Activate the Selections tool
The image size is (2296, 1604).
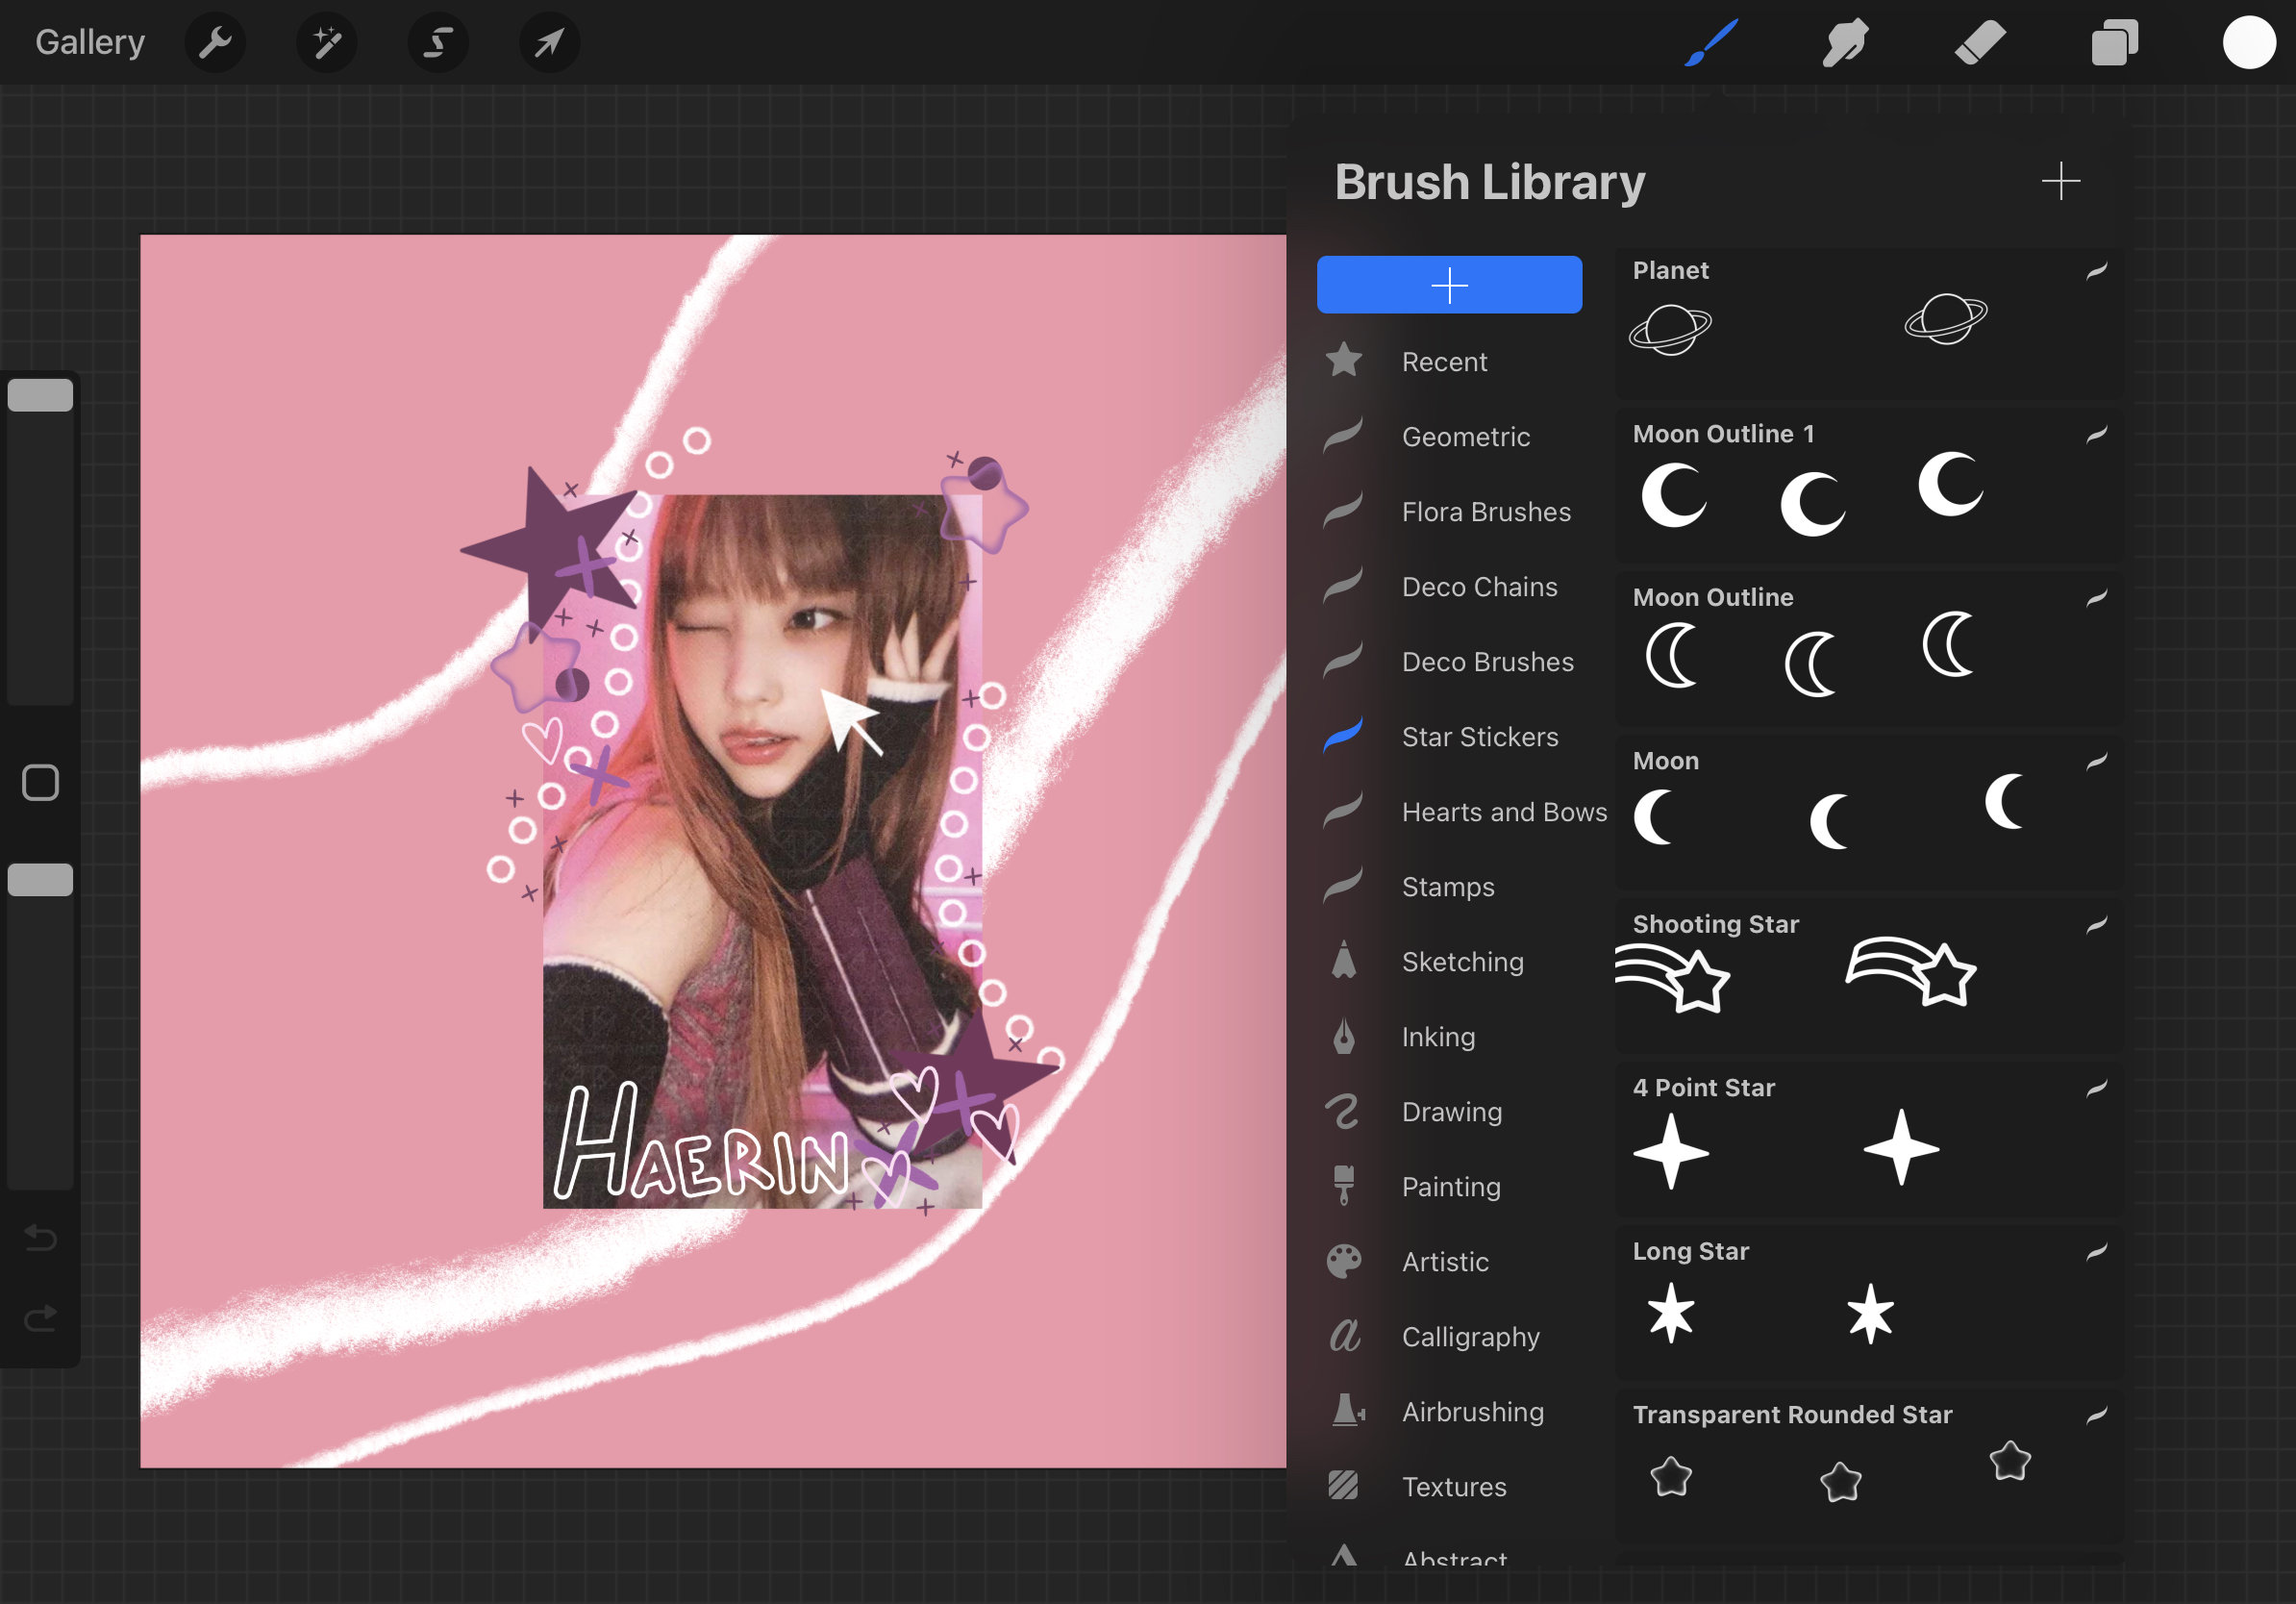(x=439, y=42)
